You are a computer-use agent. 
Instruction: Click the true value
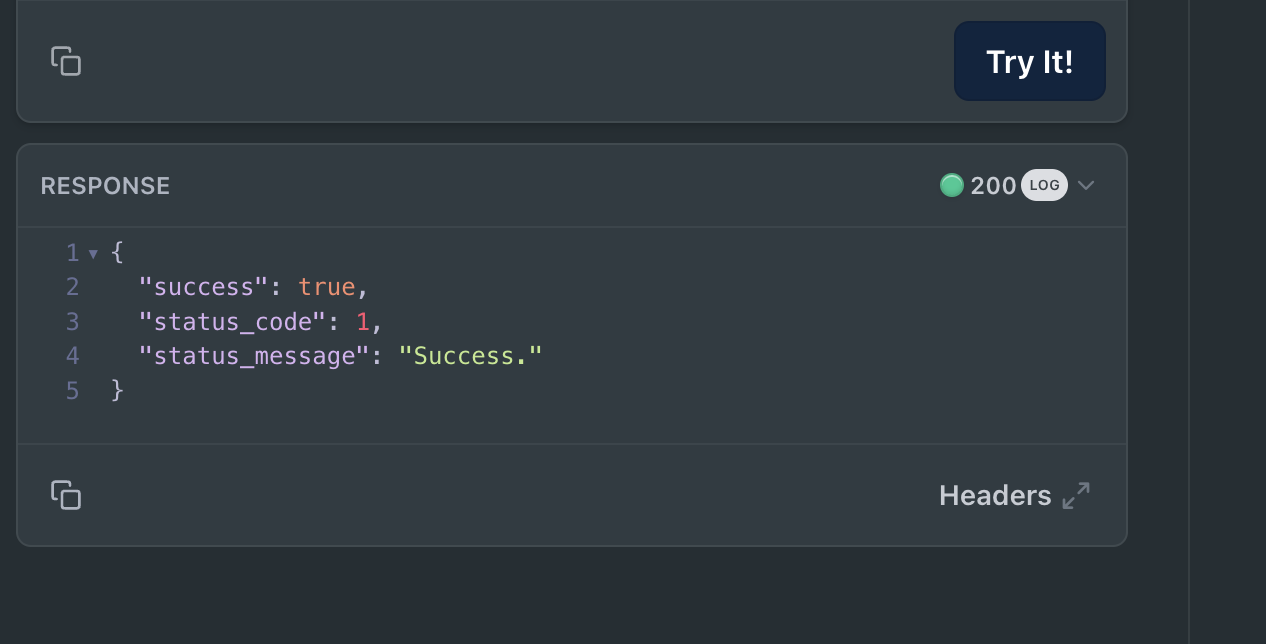tap(327, 287)
